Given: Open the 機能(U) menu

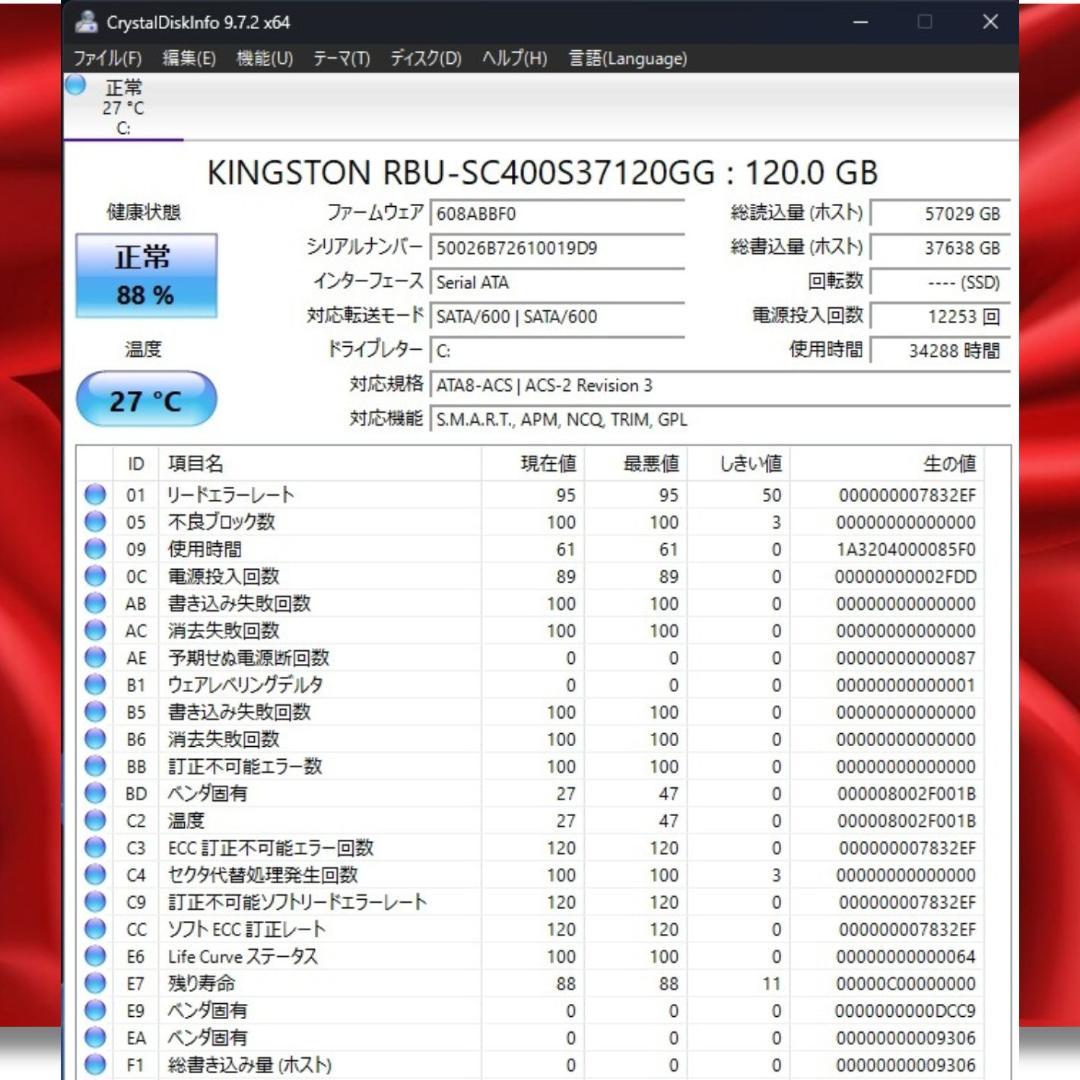Looking at the screenshot, I should pyautogui.click(x=264, y=59).
